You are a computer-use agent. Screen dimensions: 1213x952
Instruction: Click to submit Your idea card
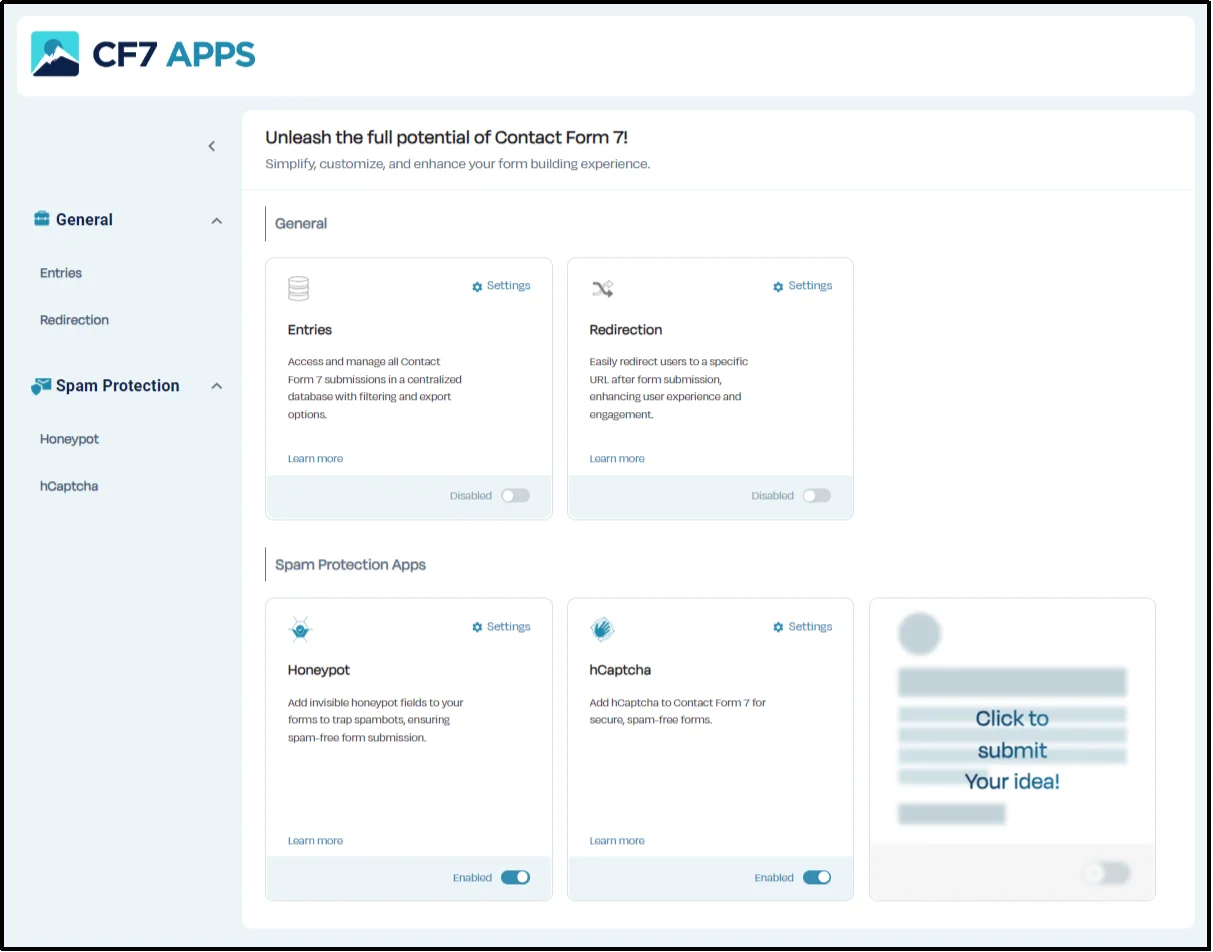pyautogui.click(x=1012, y=750)
